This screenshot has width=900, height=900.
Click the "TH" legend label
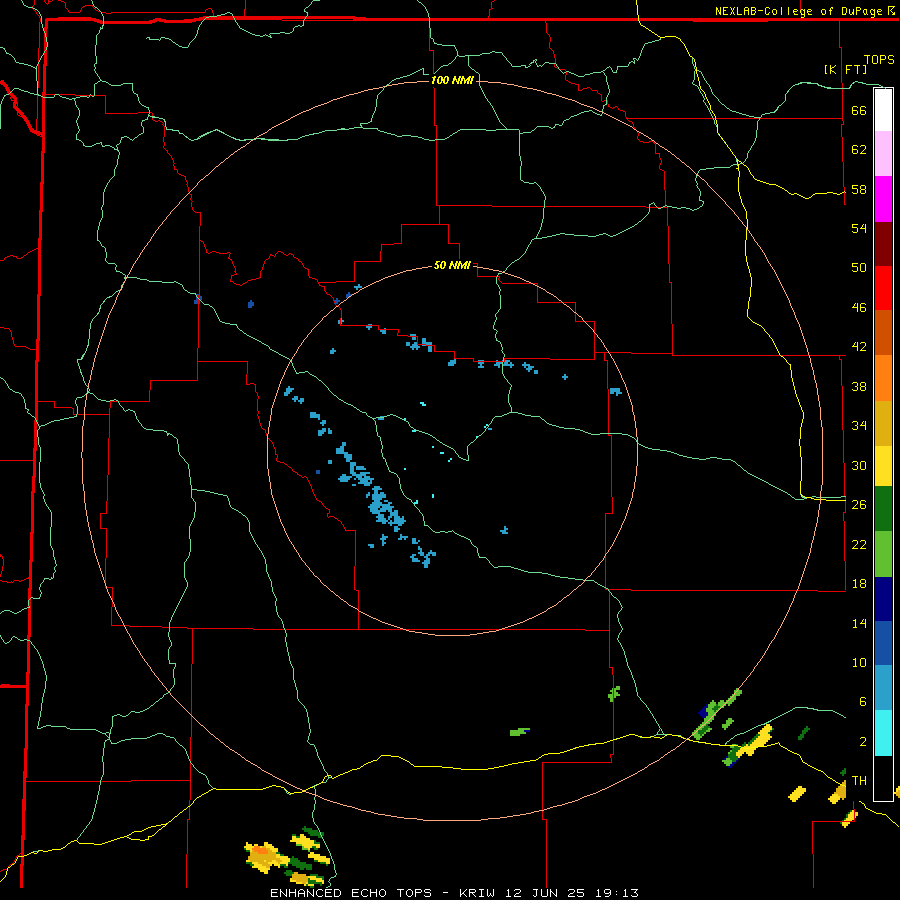pyautogui.click(x=859, y=781)
